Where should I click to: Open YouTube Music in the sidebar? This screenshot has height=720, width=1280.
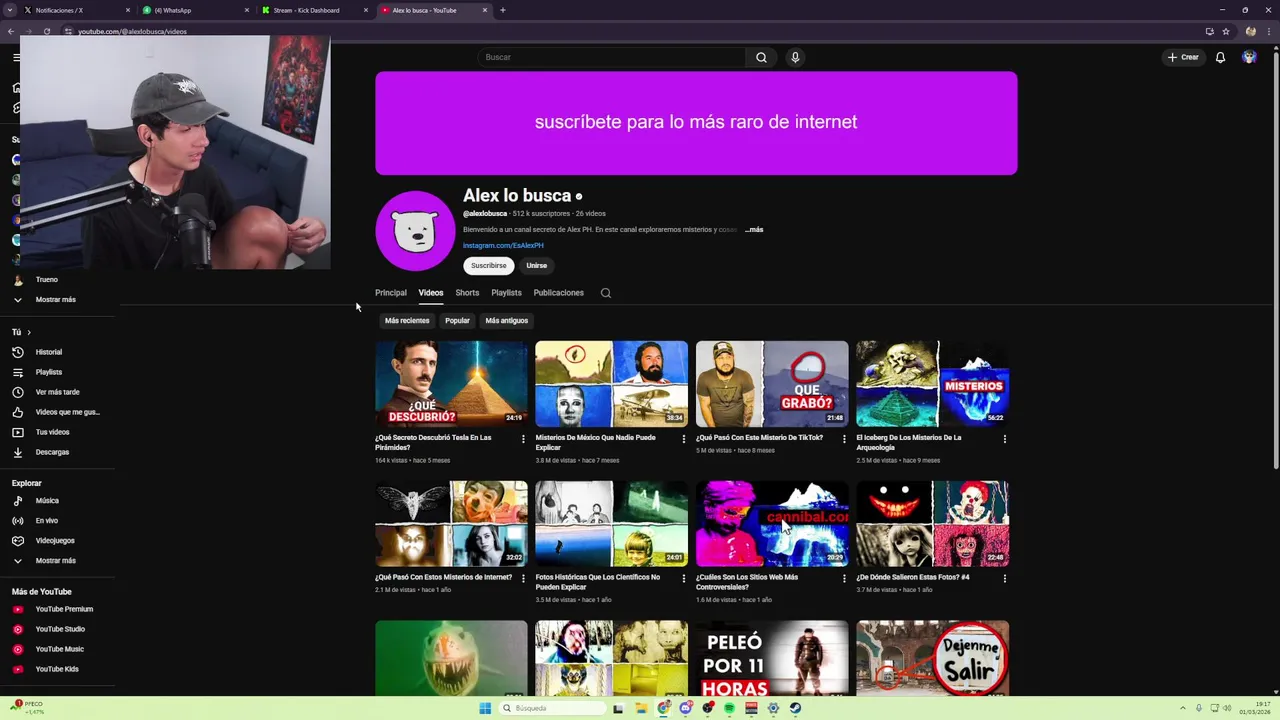[58, 649]
